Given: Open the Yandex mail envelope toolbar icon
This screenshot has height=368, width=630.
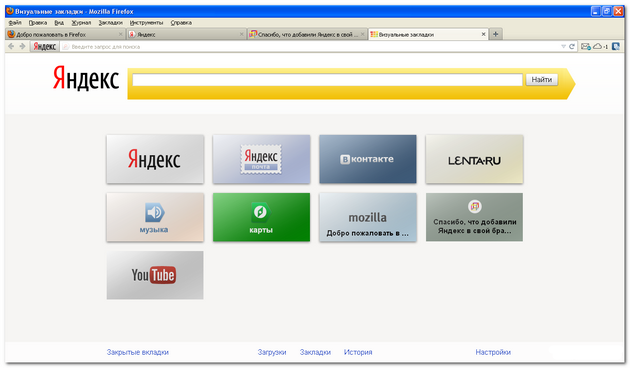Looking at the screenshot, I should (586, 47).
